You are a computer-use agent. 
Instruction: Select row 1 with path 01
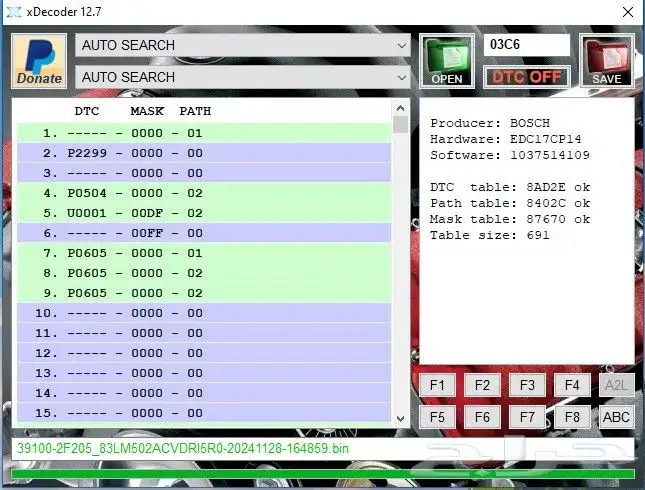[204, 133]
